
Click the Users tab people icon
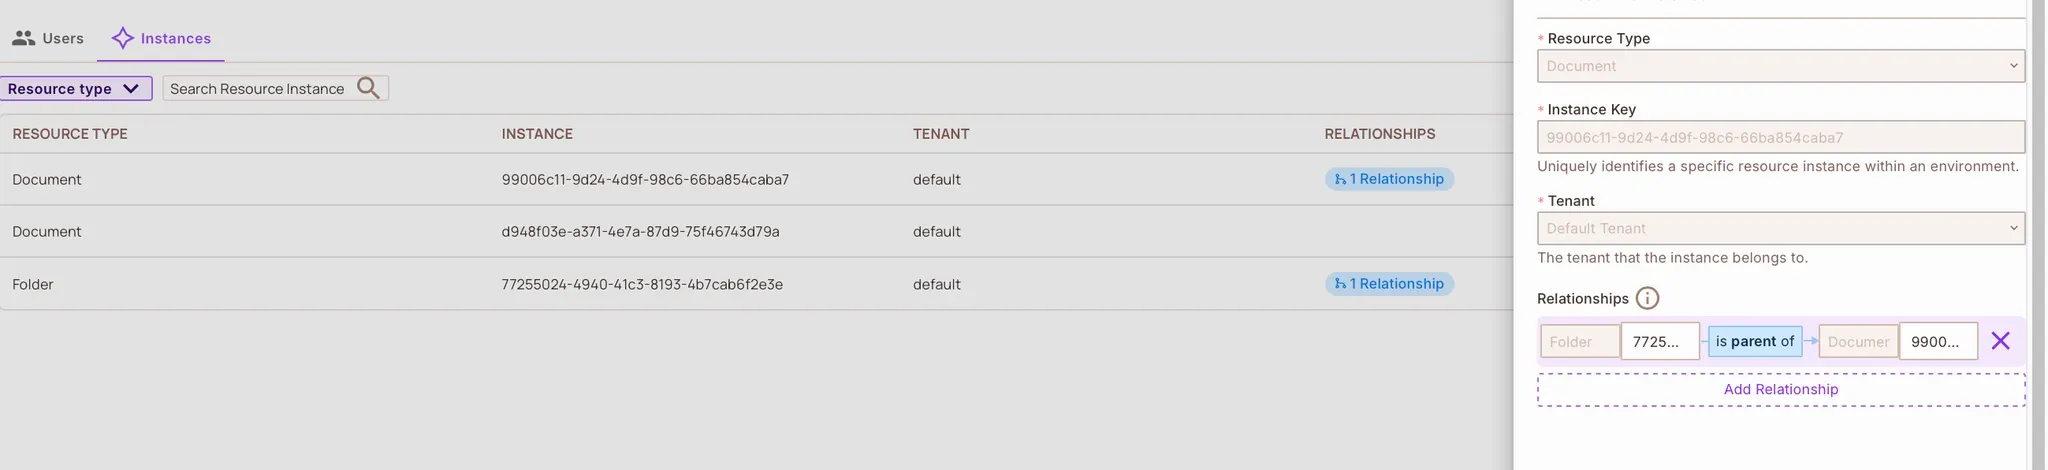(24, 38)
